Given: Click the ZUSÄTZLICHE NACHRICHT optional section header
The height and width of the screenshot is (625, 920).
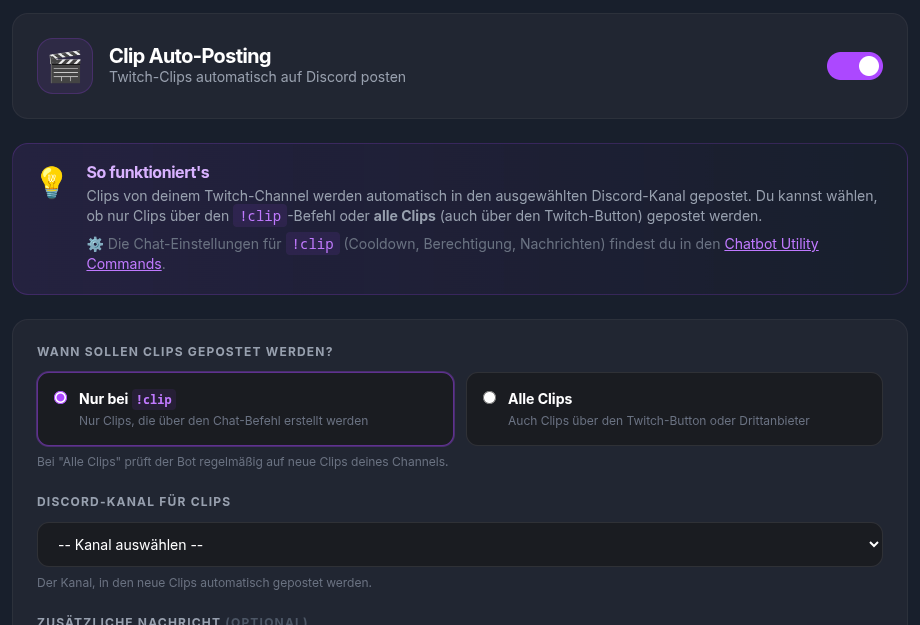Looking at the screenshot, I should coord(129,620).
